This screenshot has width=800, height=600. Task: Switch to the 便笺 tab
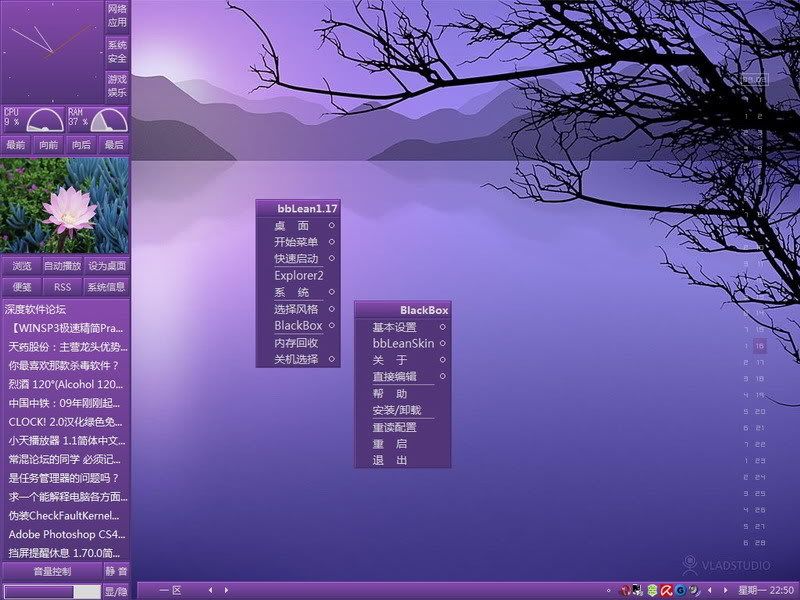pyautogui.click(x=21, y=287)
